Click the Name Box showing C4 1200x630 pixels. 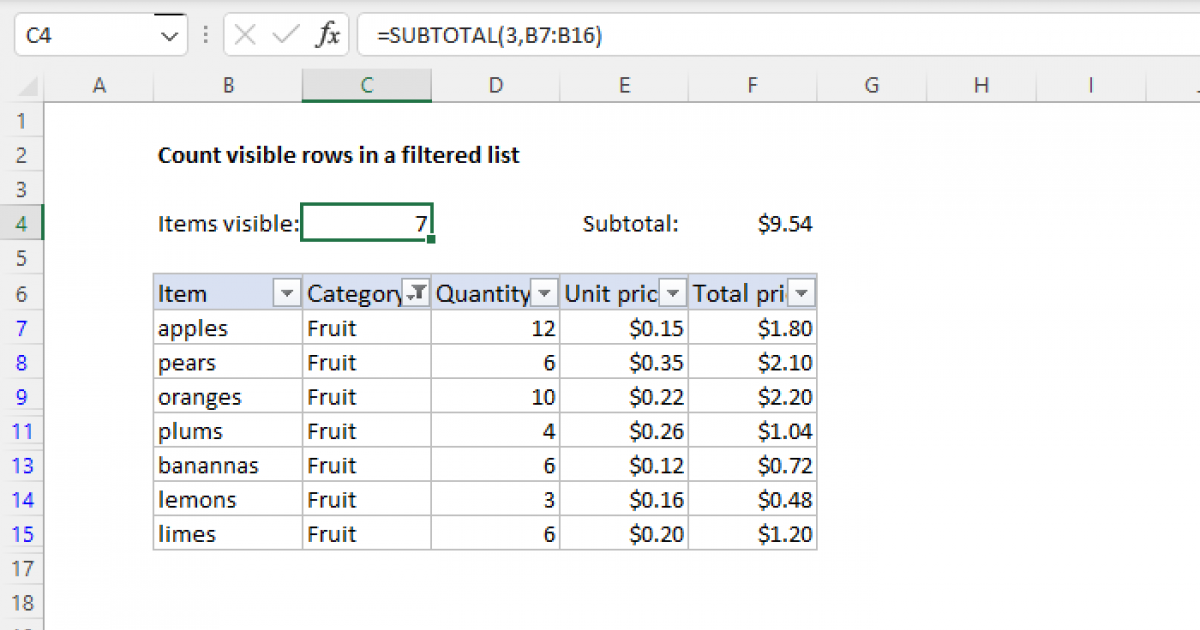click(x=85, y=36)
